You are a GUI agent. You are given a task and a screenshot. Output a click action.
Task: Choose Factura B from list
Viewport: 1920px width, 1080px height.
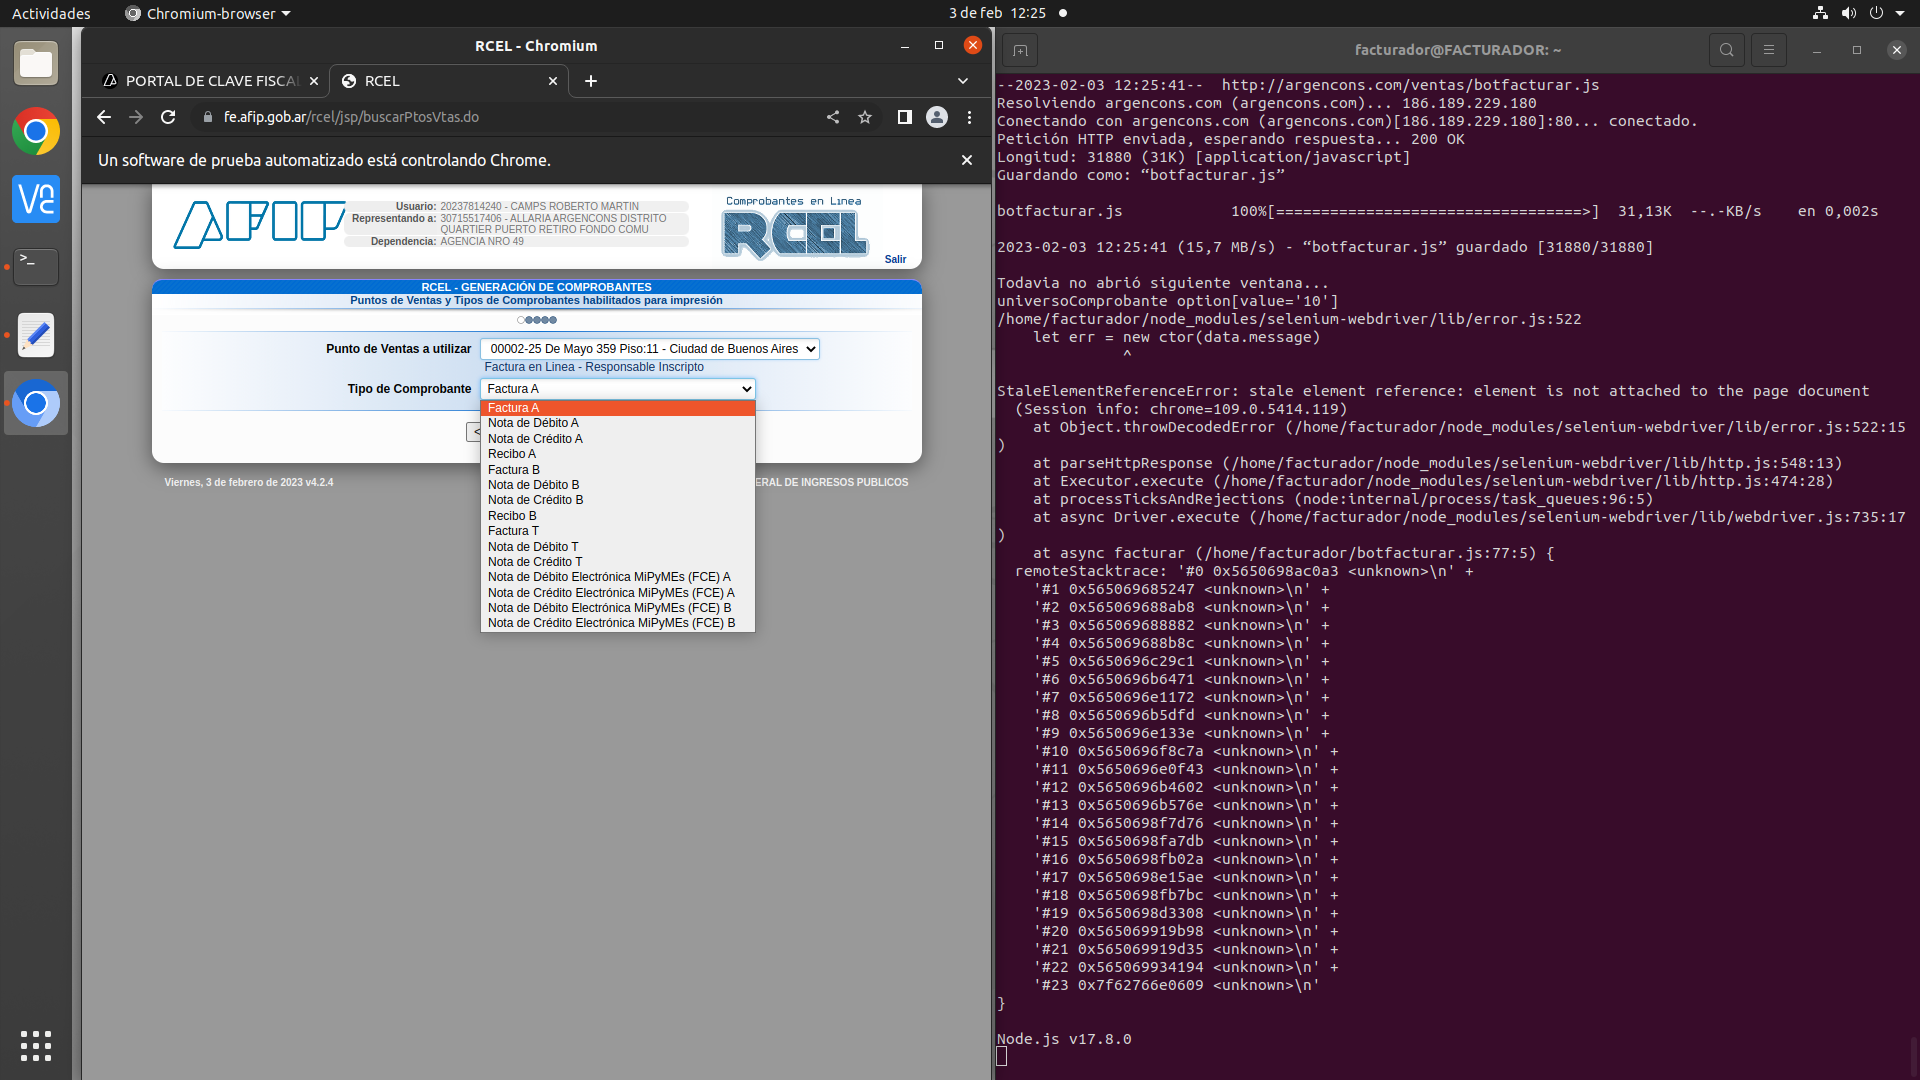point(618,470)
